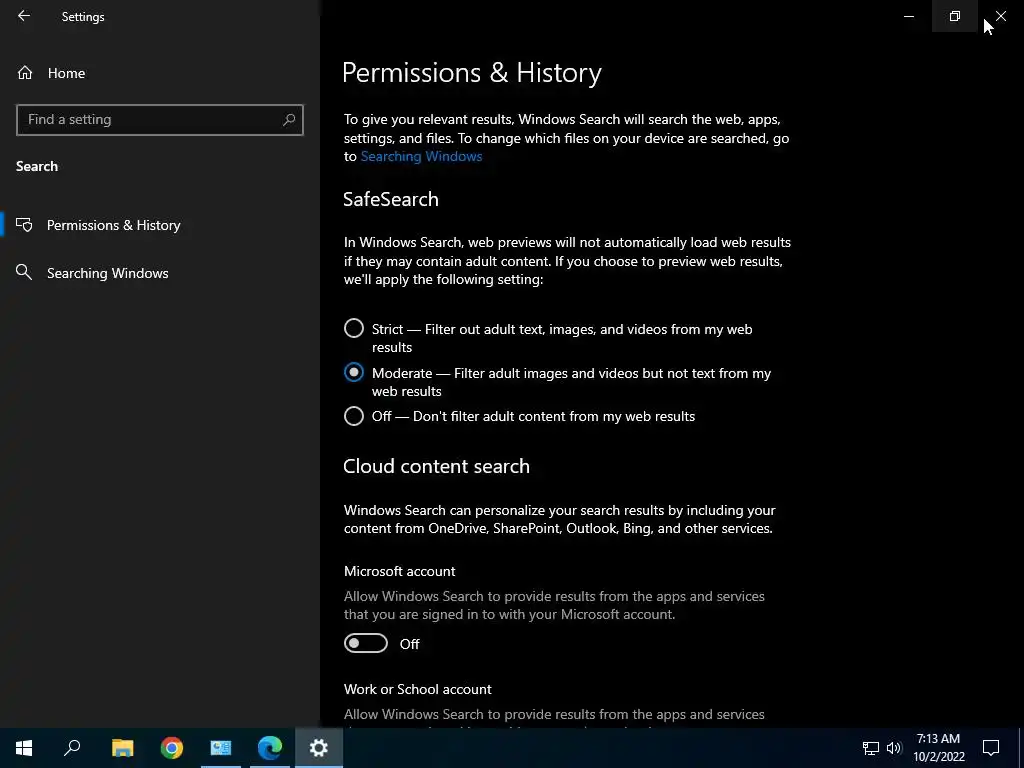The width and height of the screenshot is (1024, 768).
Task: Select the Moderate SafeSearch radio option
Action: point(354,372)
